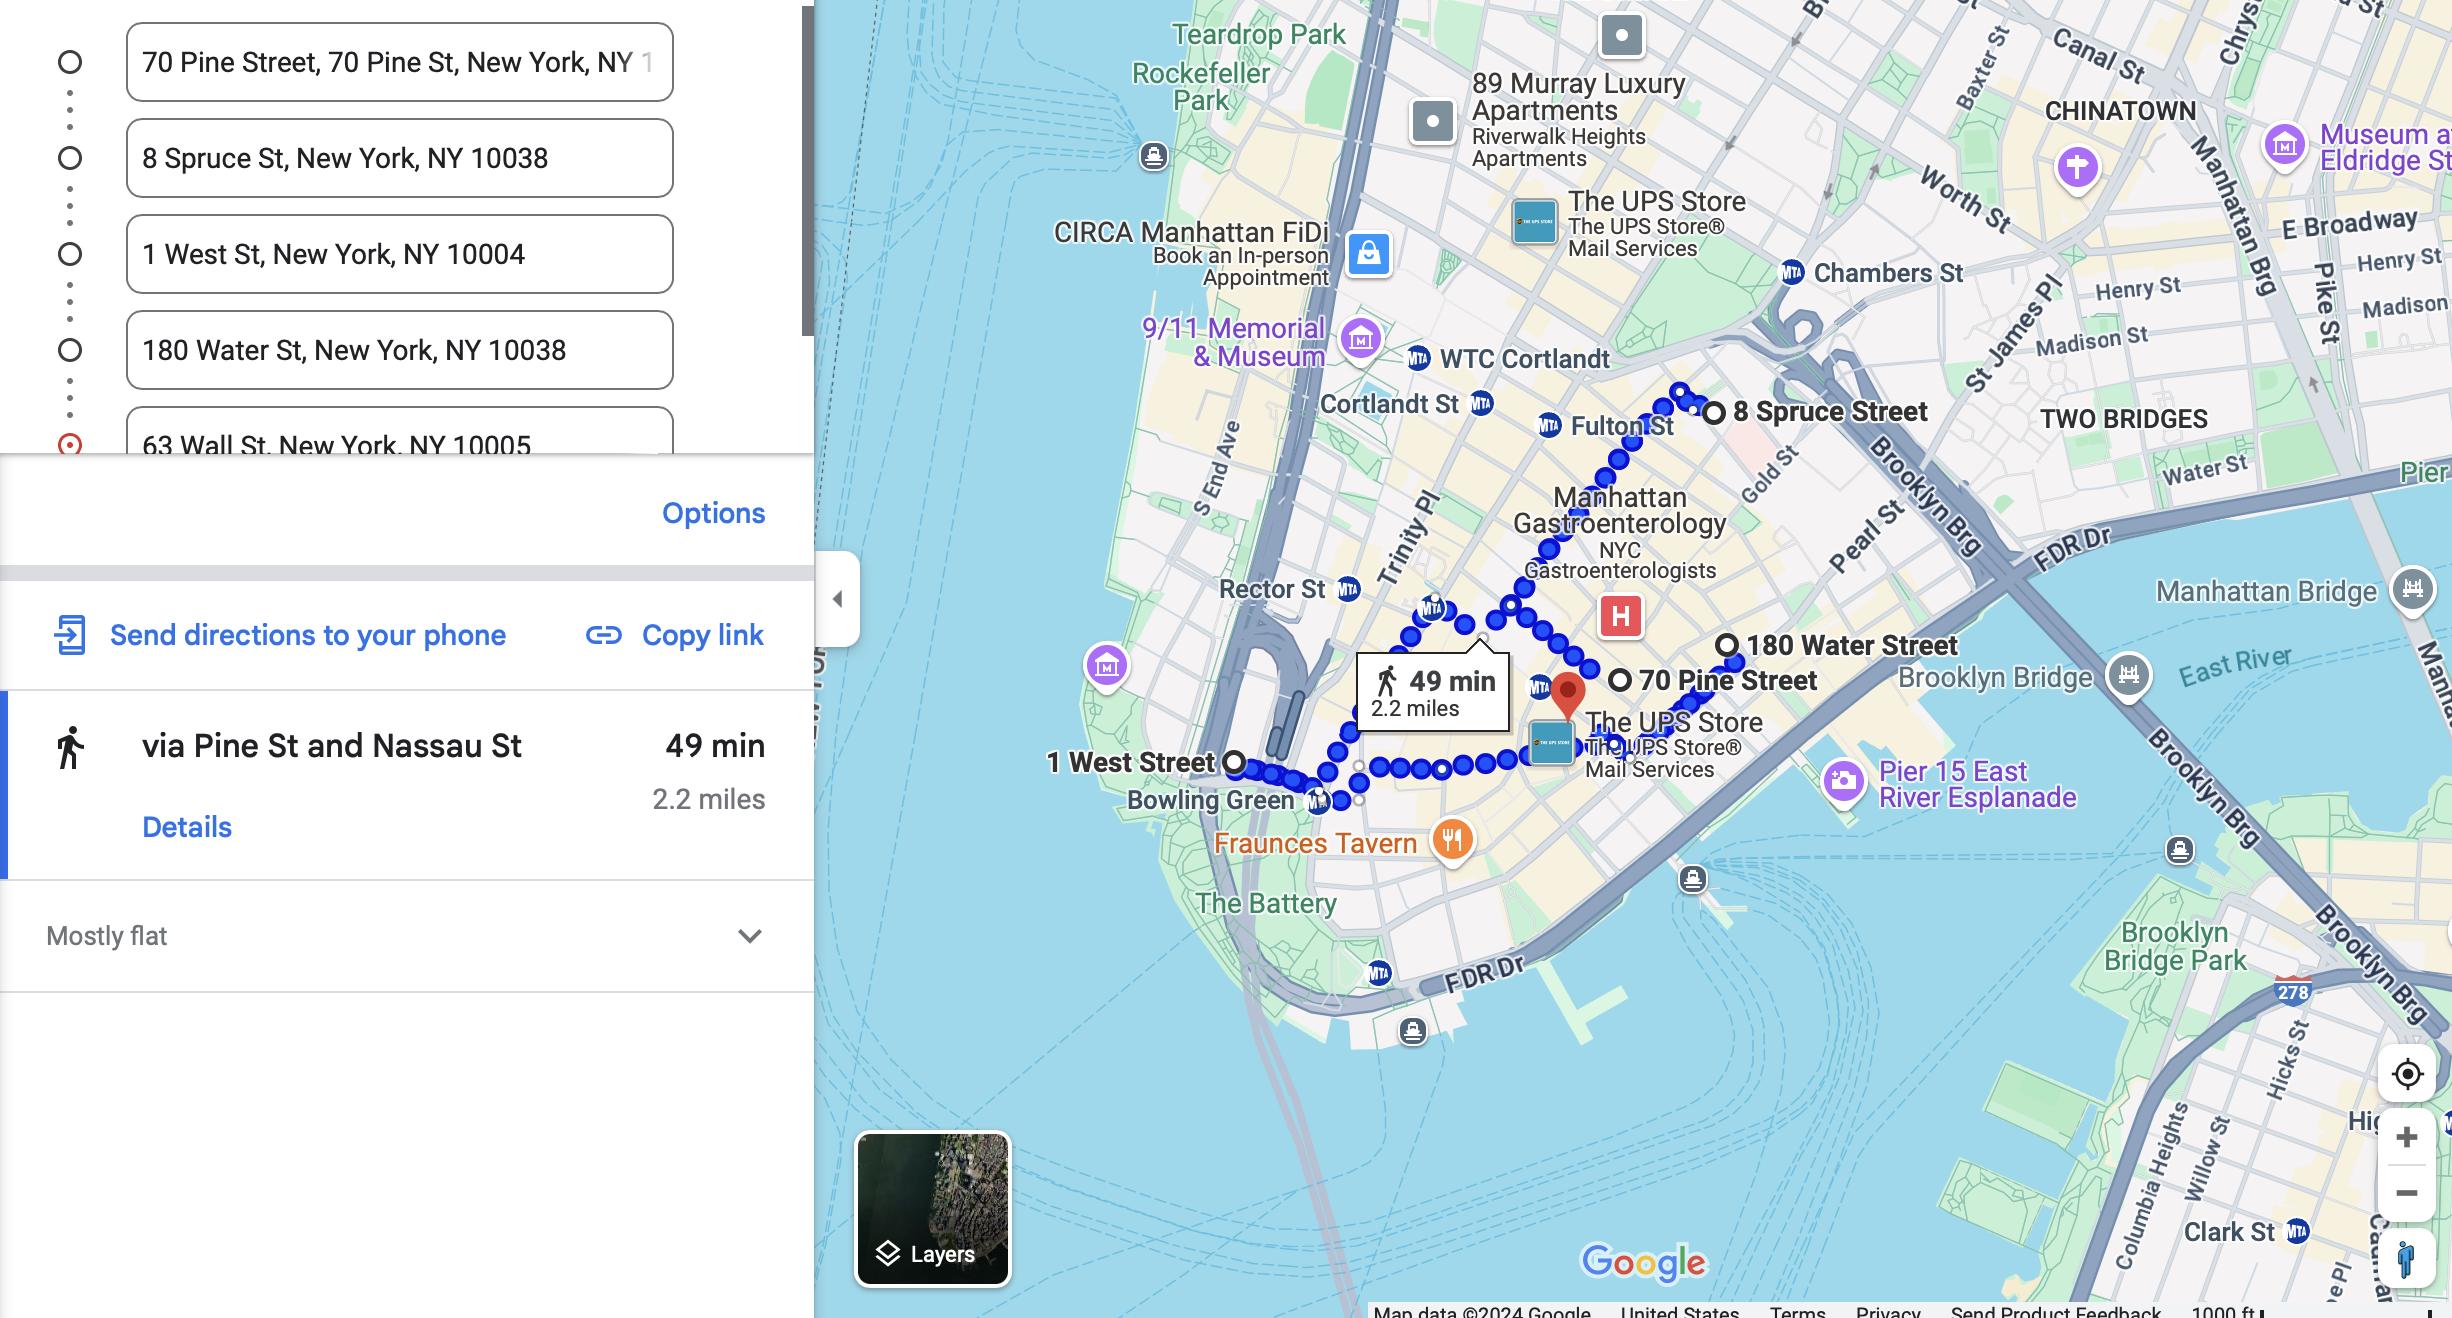Viewport: 2452px width, 1318px height.
Task: Open Street View Pegman icon
Action: [2407, 1257]
